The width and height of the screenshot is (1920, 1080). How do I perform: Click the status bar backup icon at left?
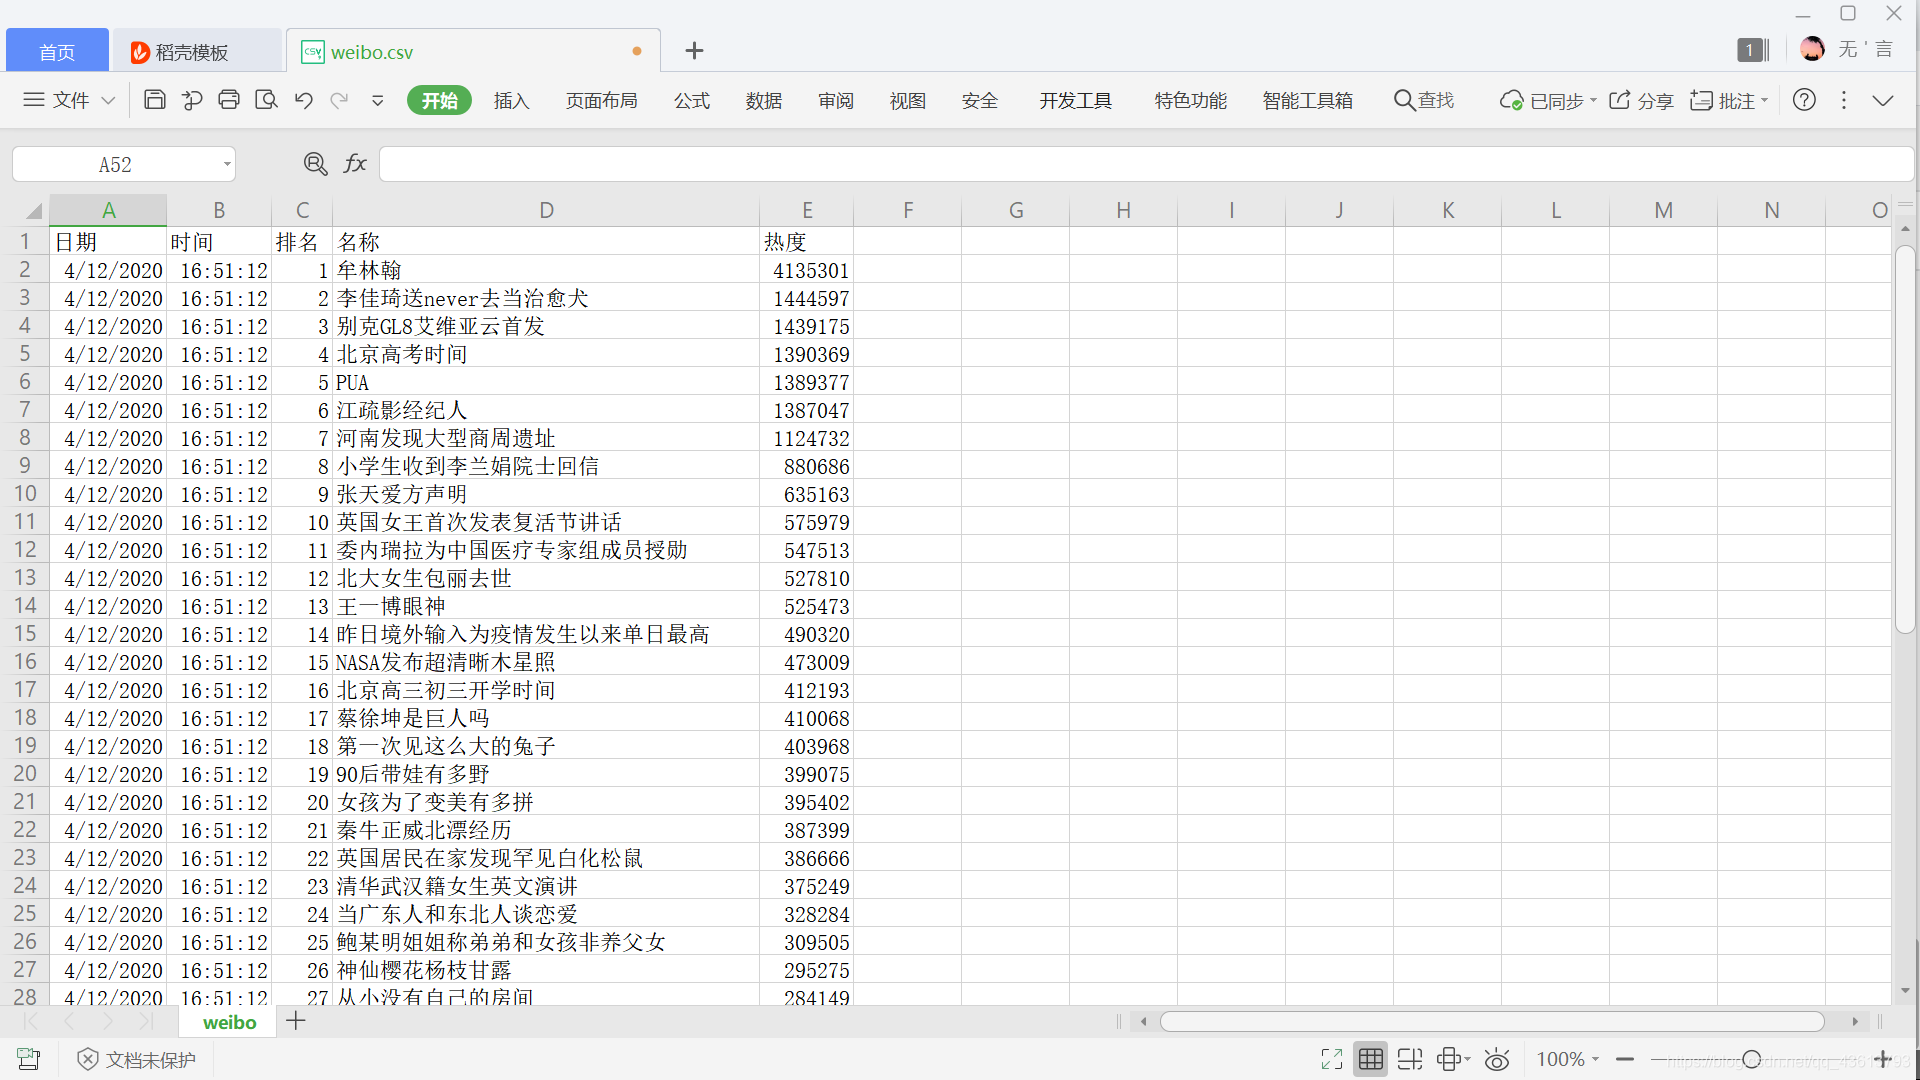pos(29,1059)
